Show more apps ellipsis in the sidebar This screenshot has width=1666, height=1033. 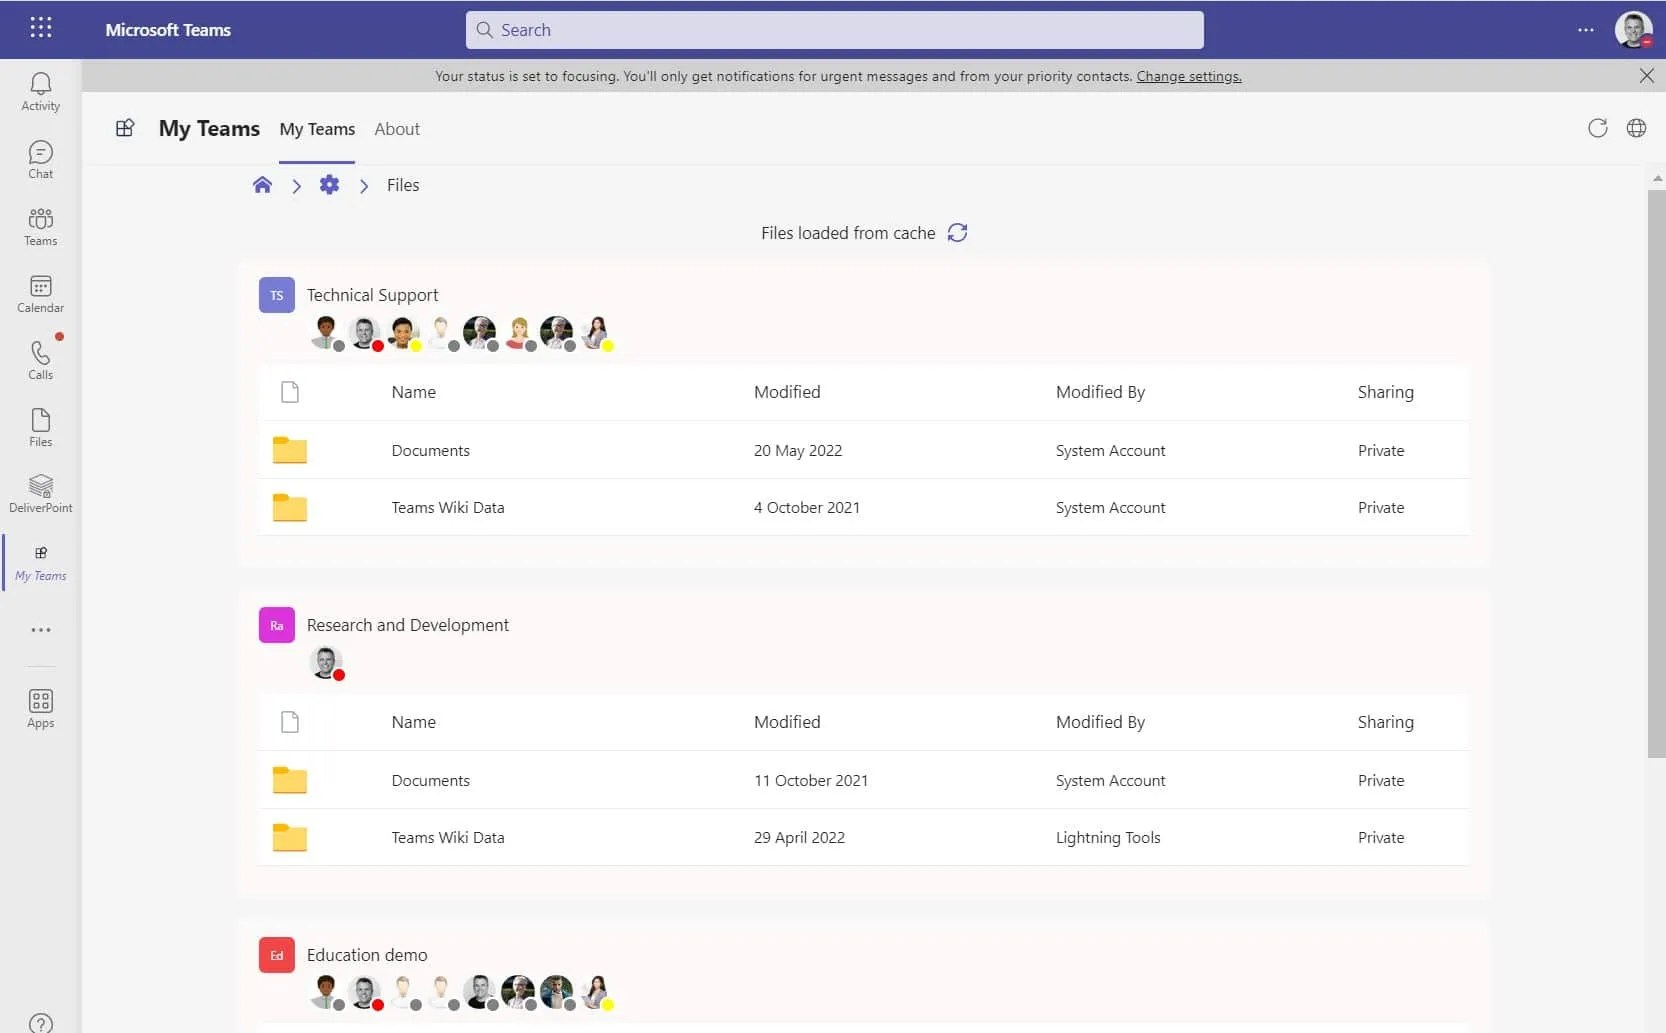point(41,630)
